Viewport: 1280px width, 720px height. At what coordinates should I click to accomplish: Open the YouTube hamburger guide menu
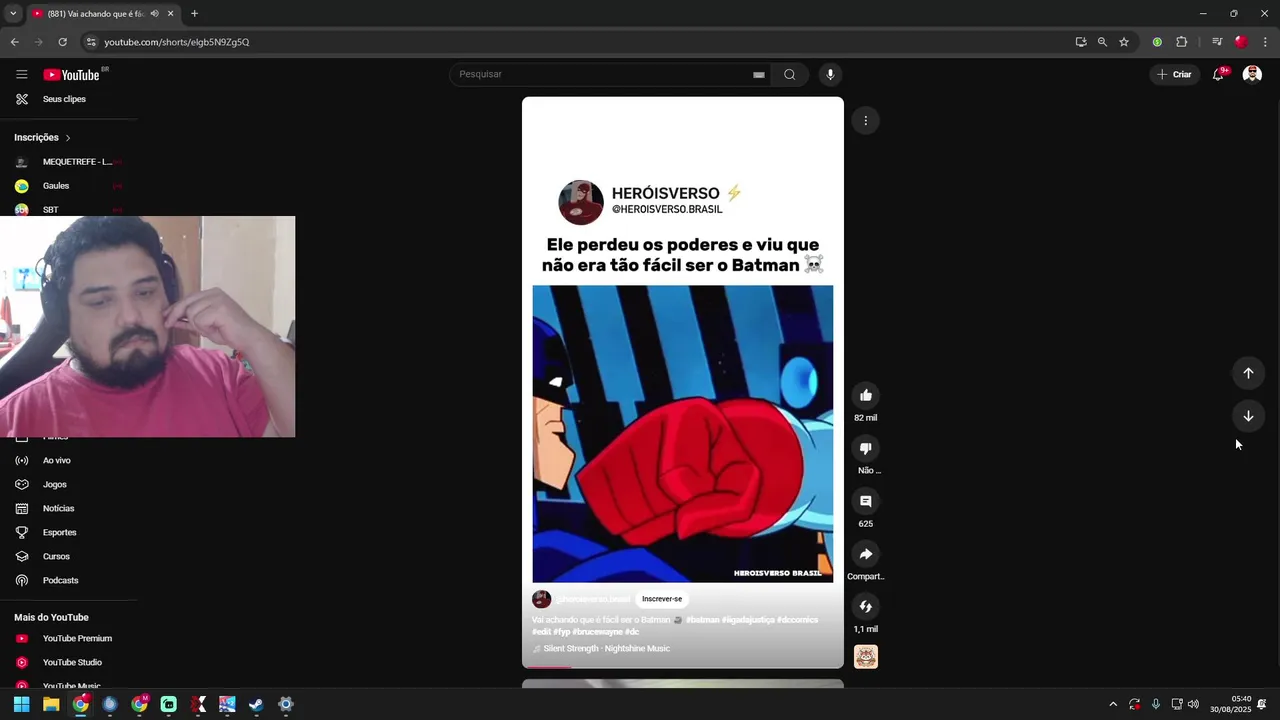21,74
